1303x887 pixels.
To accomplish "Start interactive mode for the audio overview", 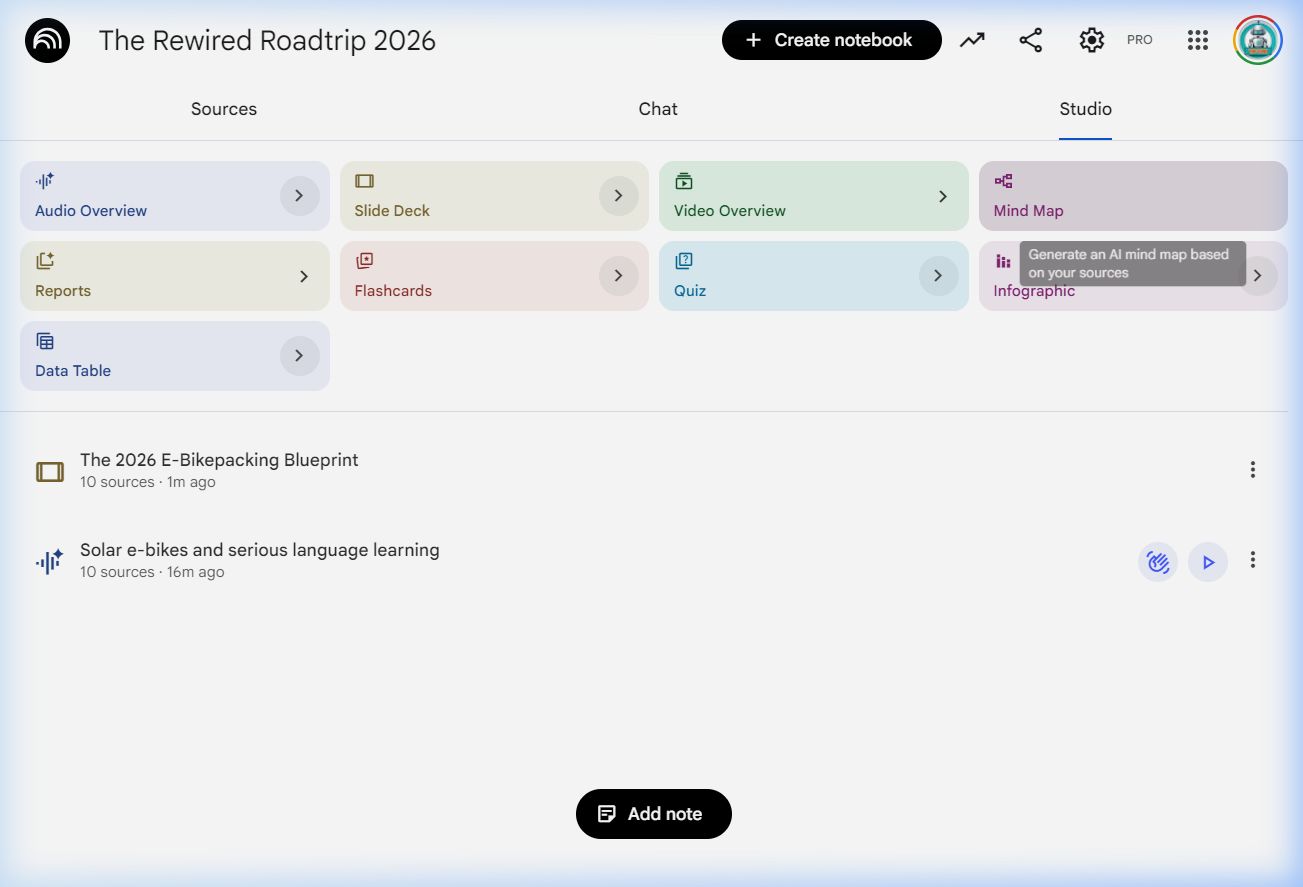I will pos(1157,562).
